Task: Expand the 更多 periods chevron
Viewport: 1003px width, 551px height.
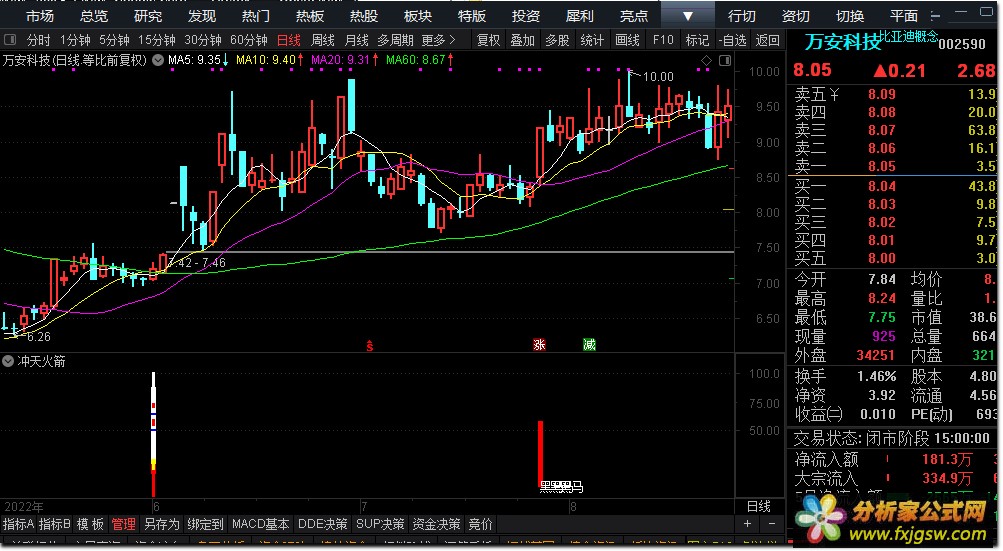Action: pyautogui.click(x=439, y=40)
